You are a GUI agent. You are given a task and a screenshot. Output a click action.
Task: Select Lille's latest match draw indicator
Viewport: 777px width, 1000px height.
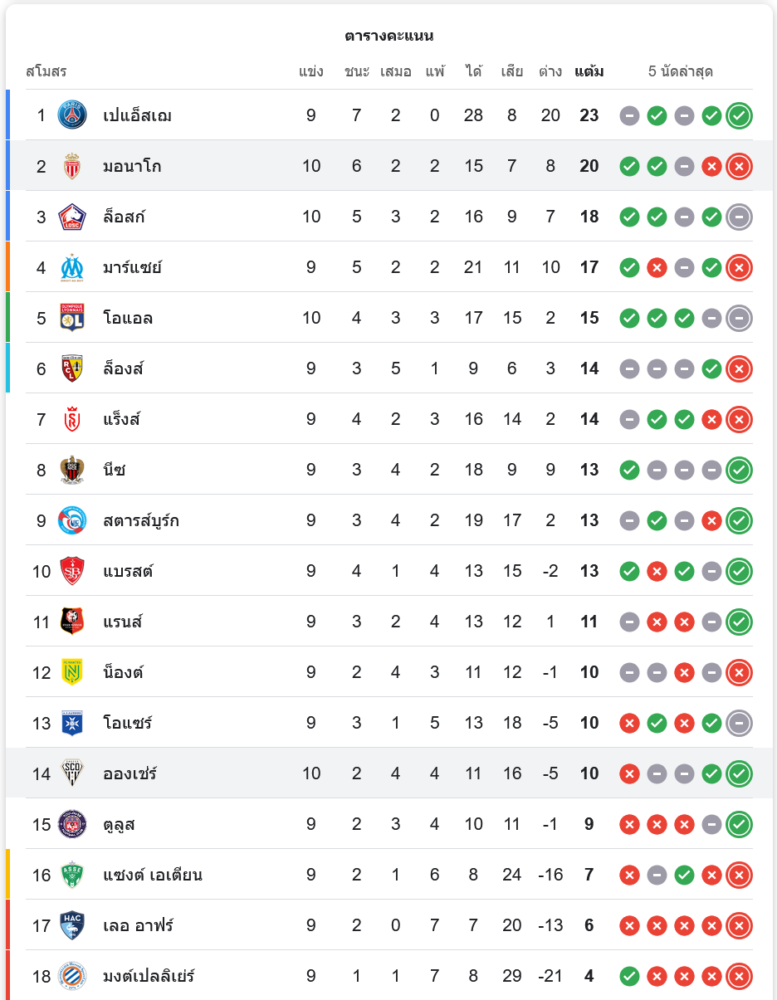point(739,217)
